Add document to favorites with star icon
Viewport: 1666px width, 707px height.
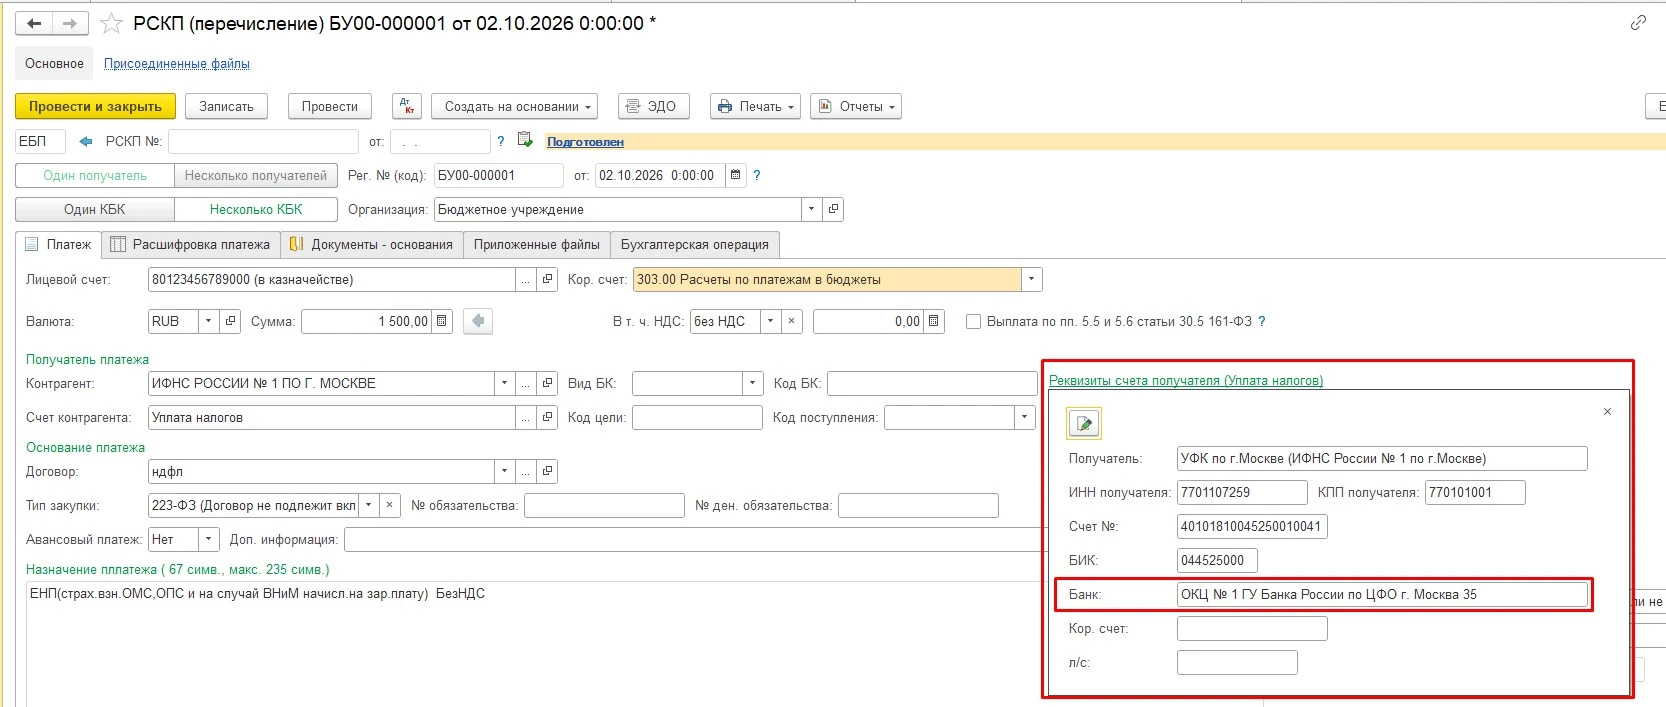point(112,23)
